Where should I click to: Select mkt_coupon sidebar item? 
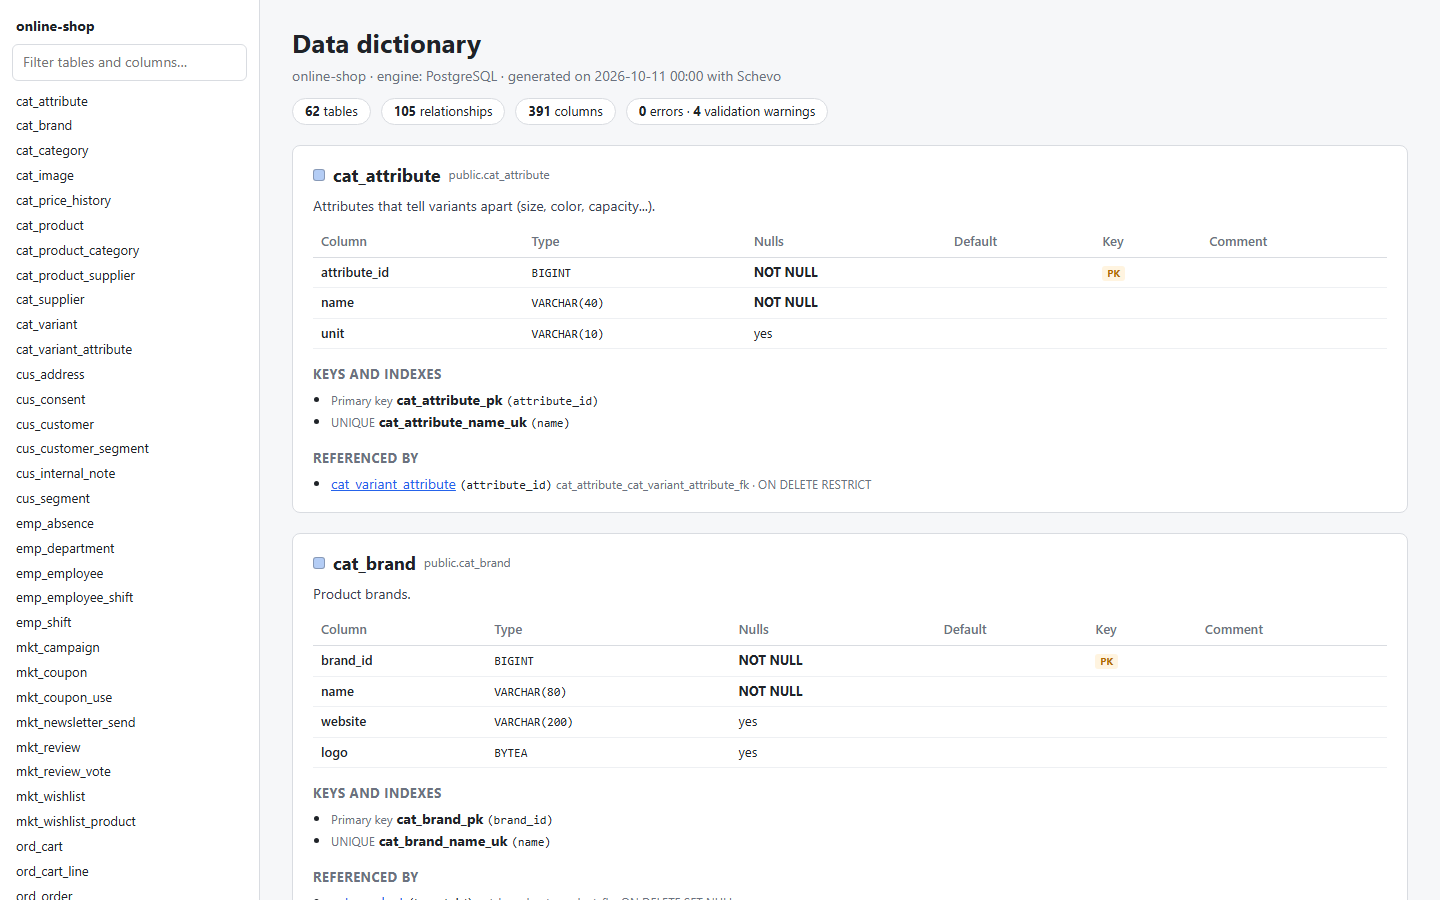click(52, 673)
